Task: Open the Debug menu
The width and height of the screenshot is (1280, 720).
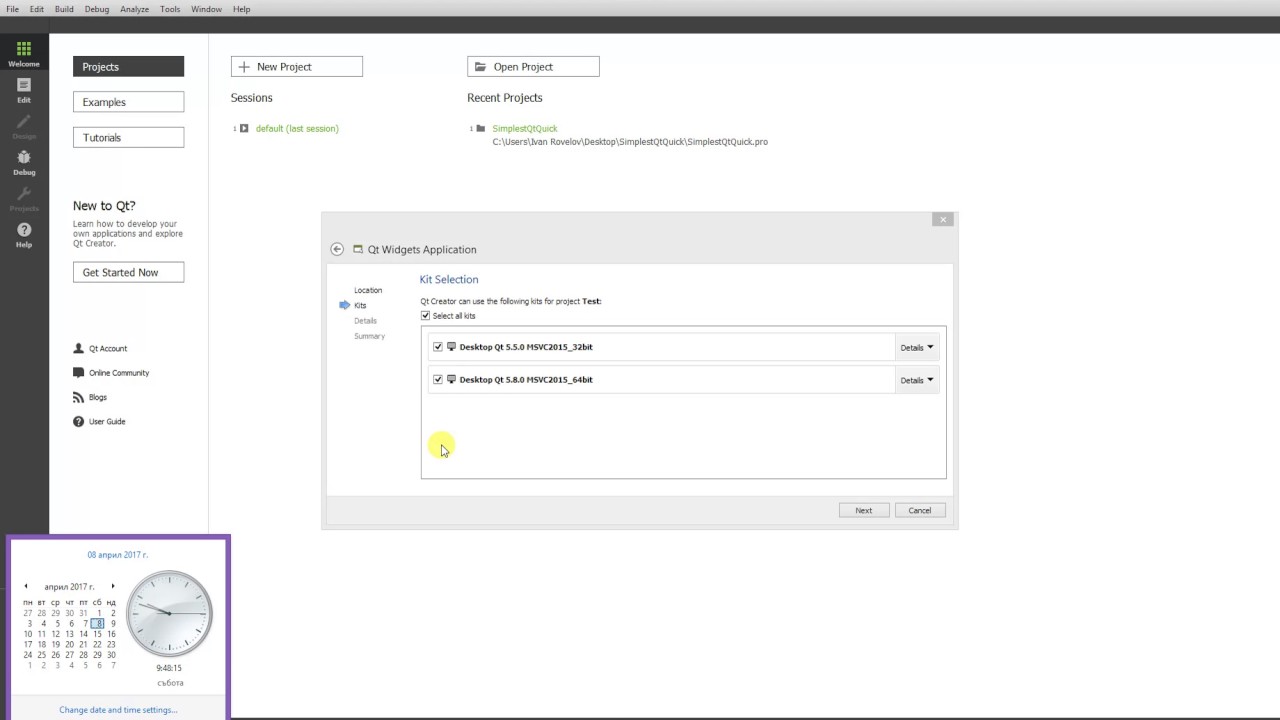Action: click(x=97, y=9)
